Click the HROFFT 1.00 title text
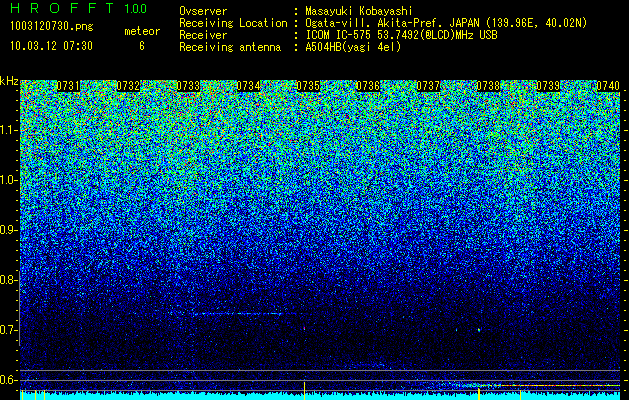 click(79, 8)
